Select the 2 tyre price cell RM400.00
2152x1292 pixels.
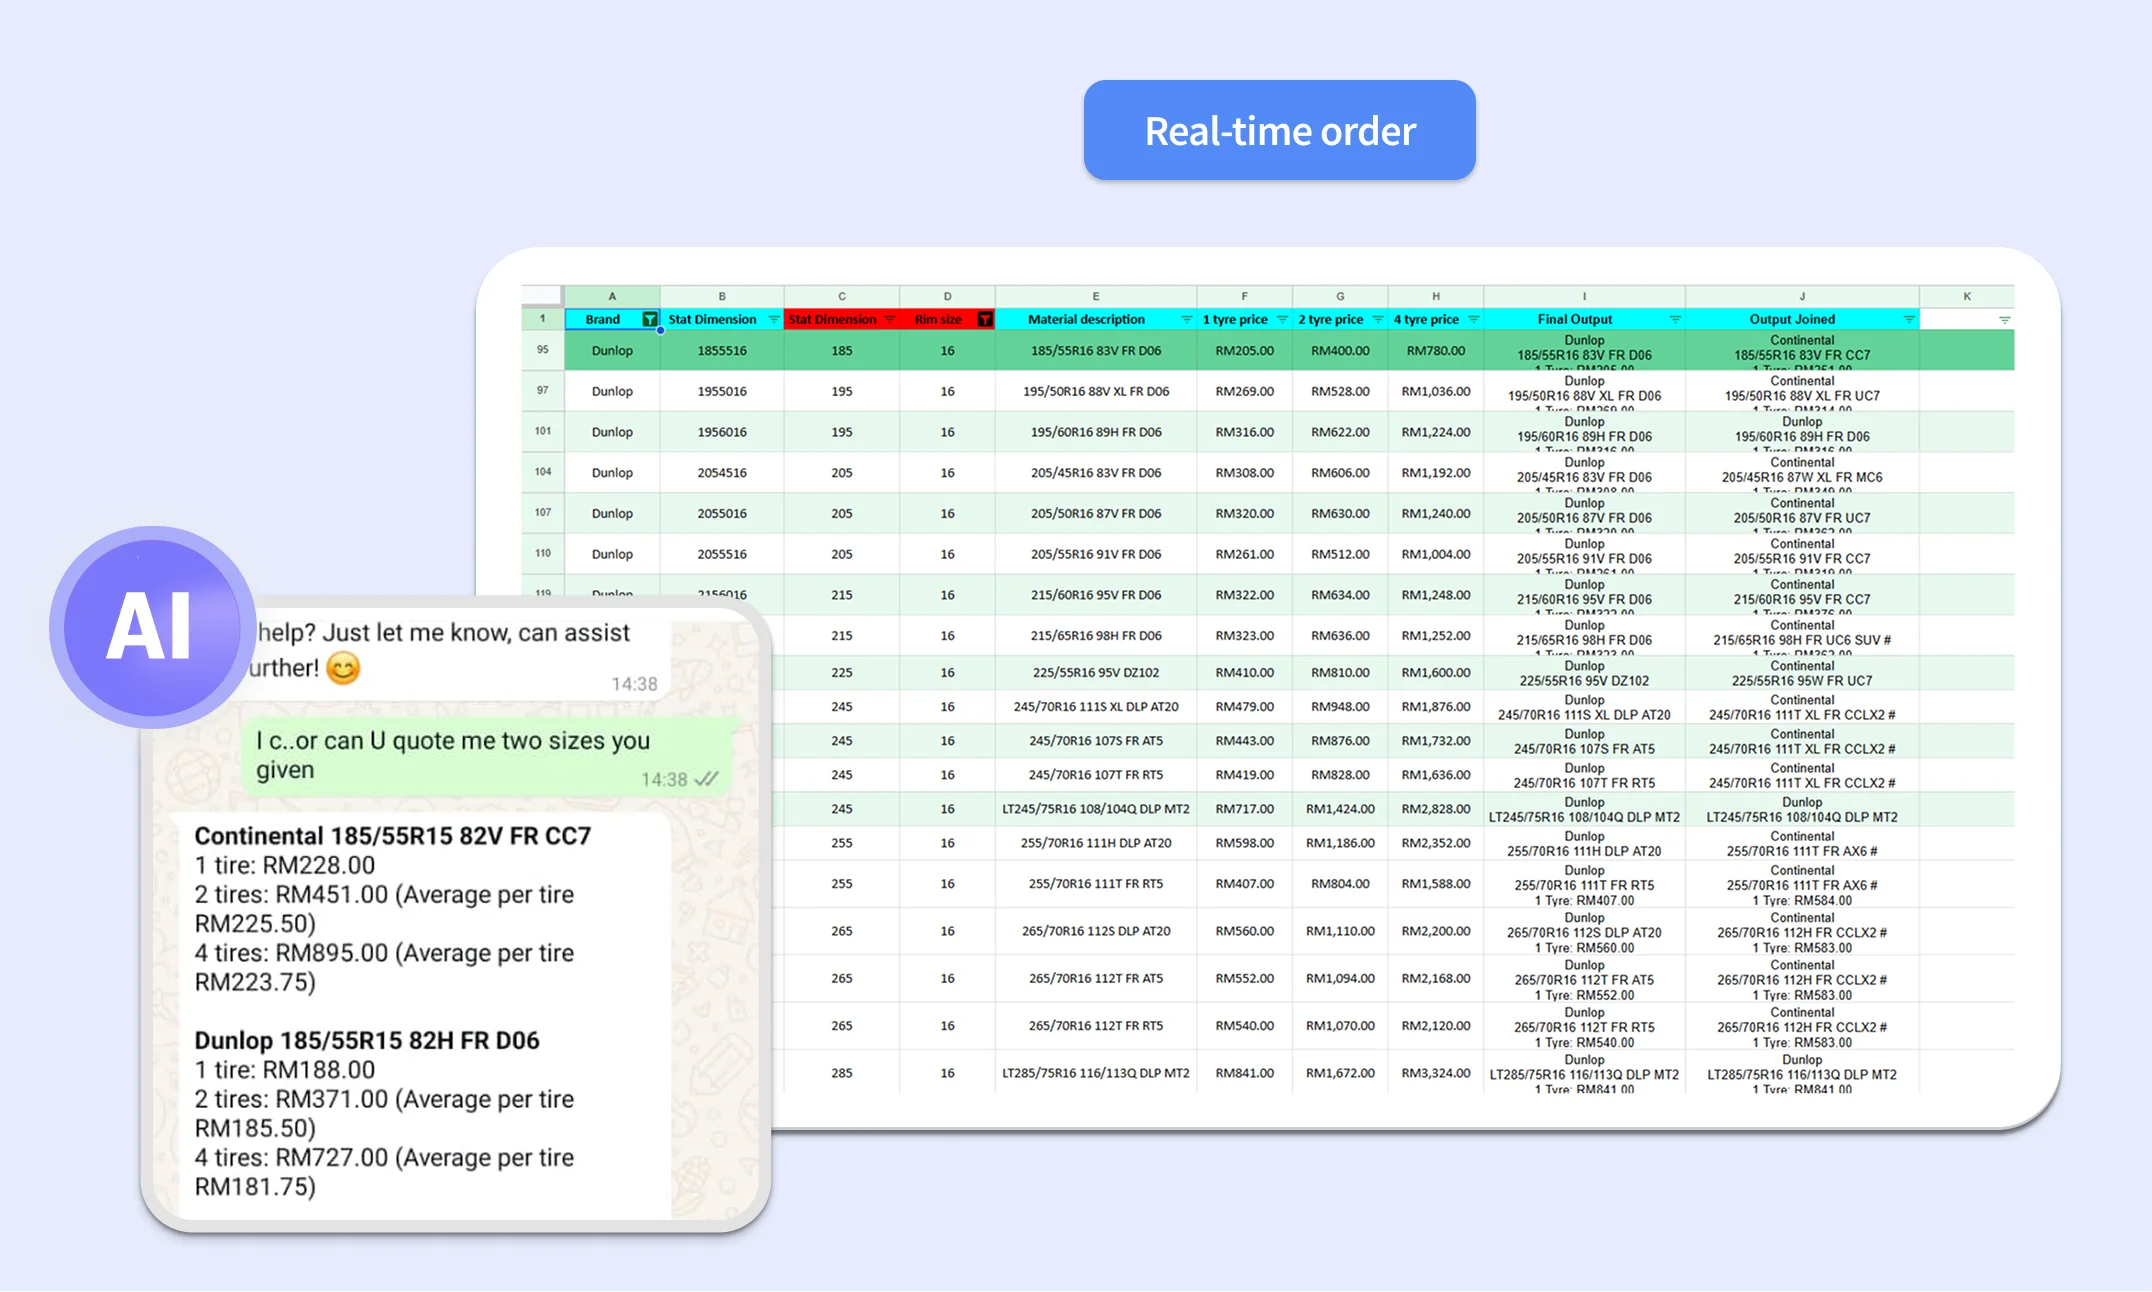1340,351
